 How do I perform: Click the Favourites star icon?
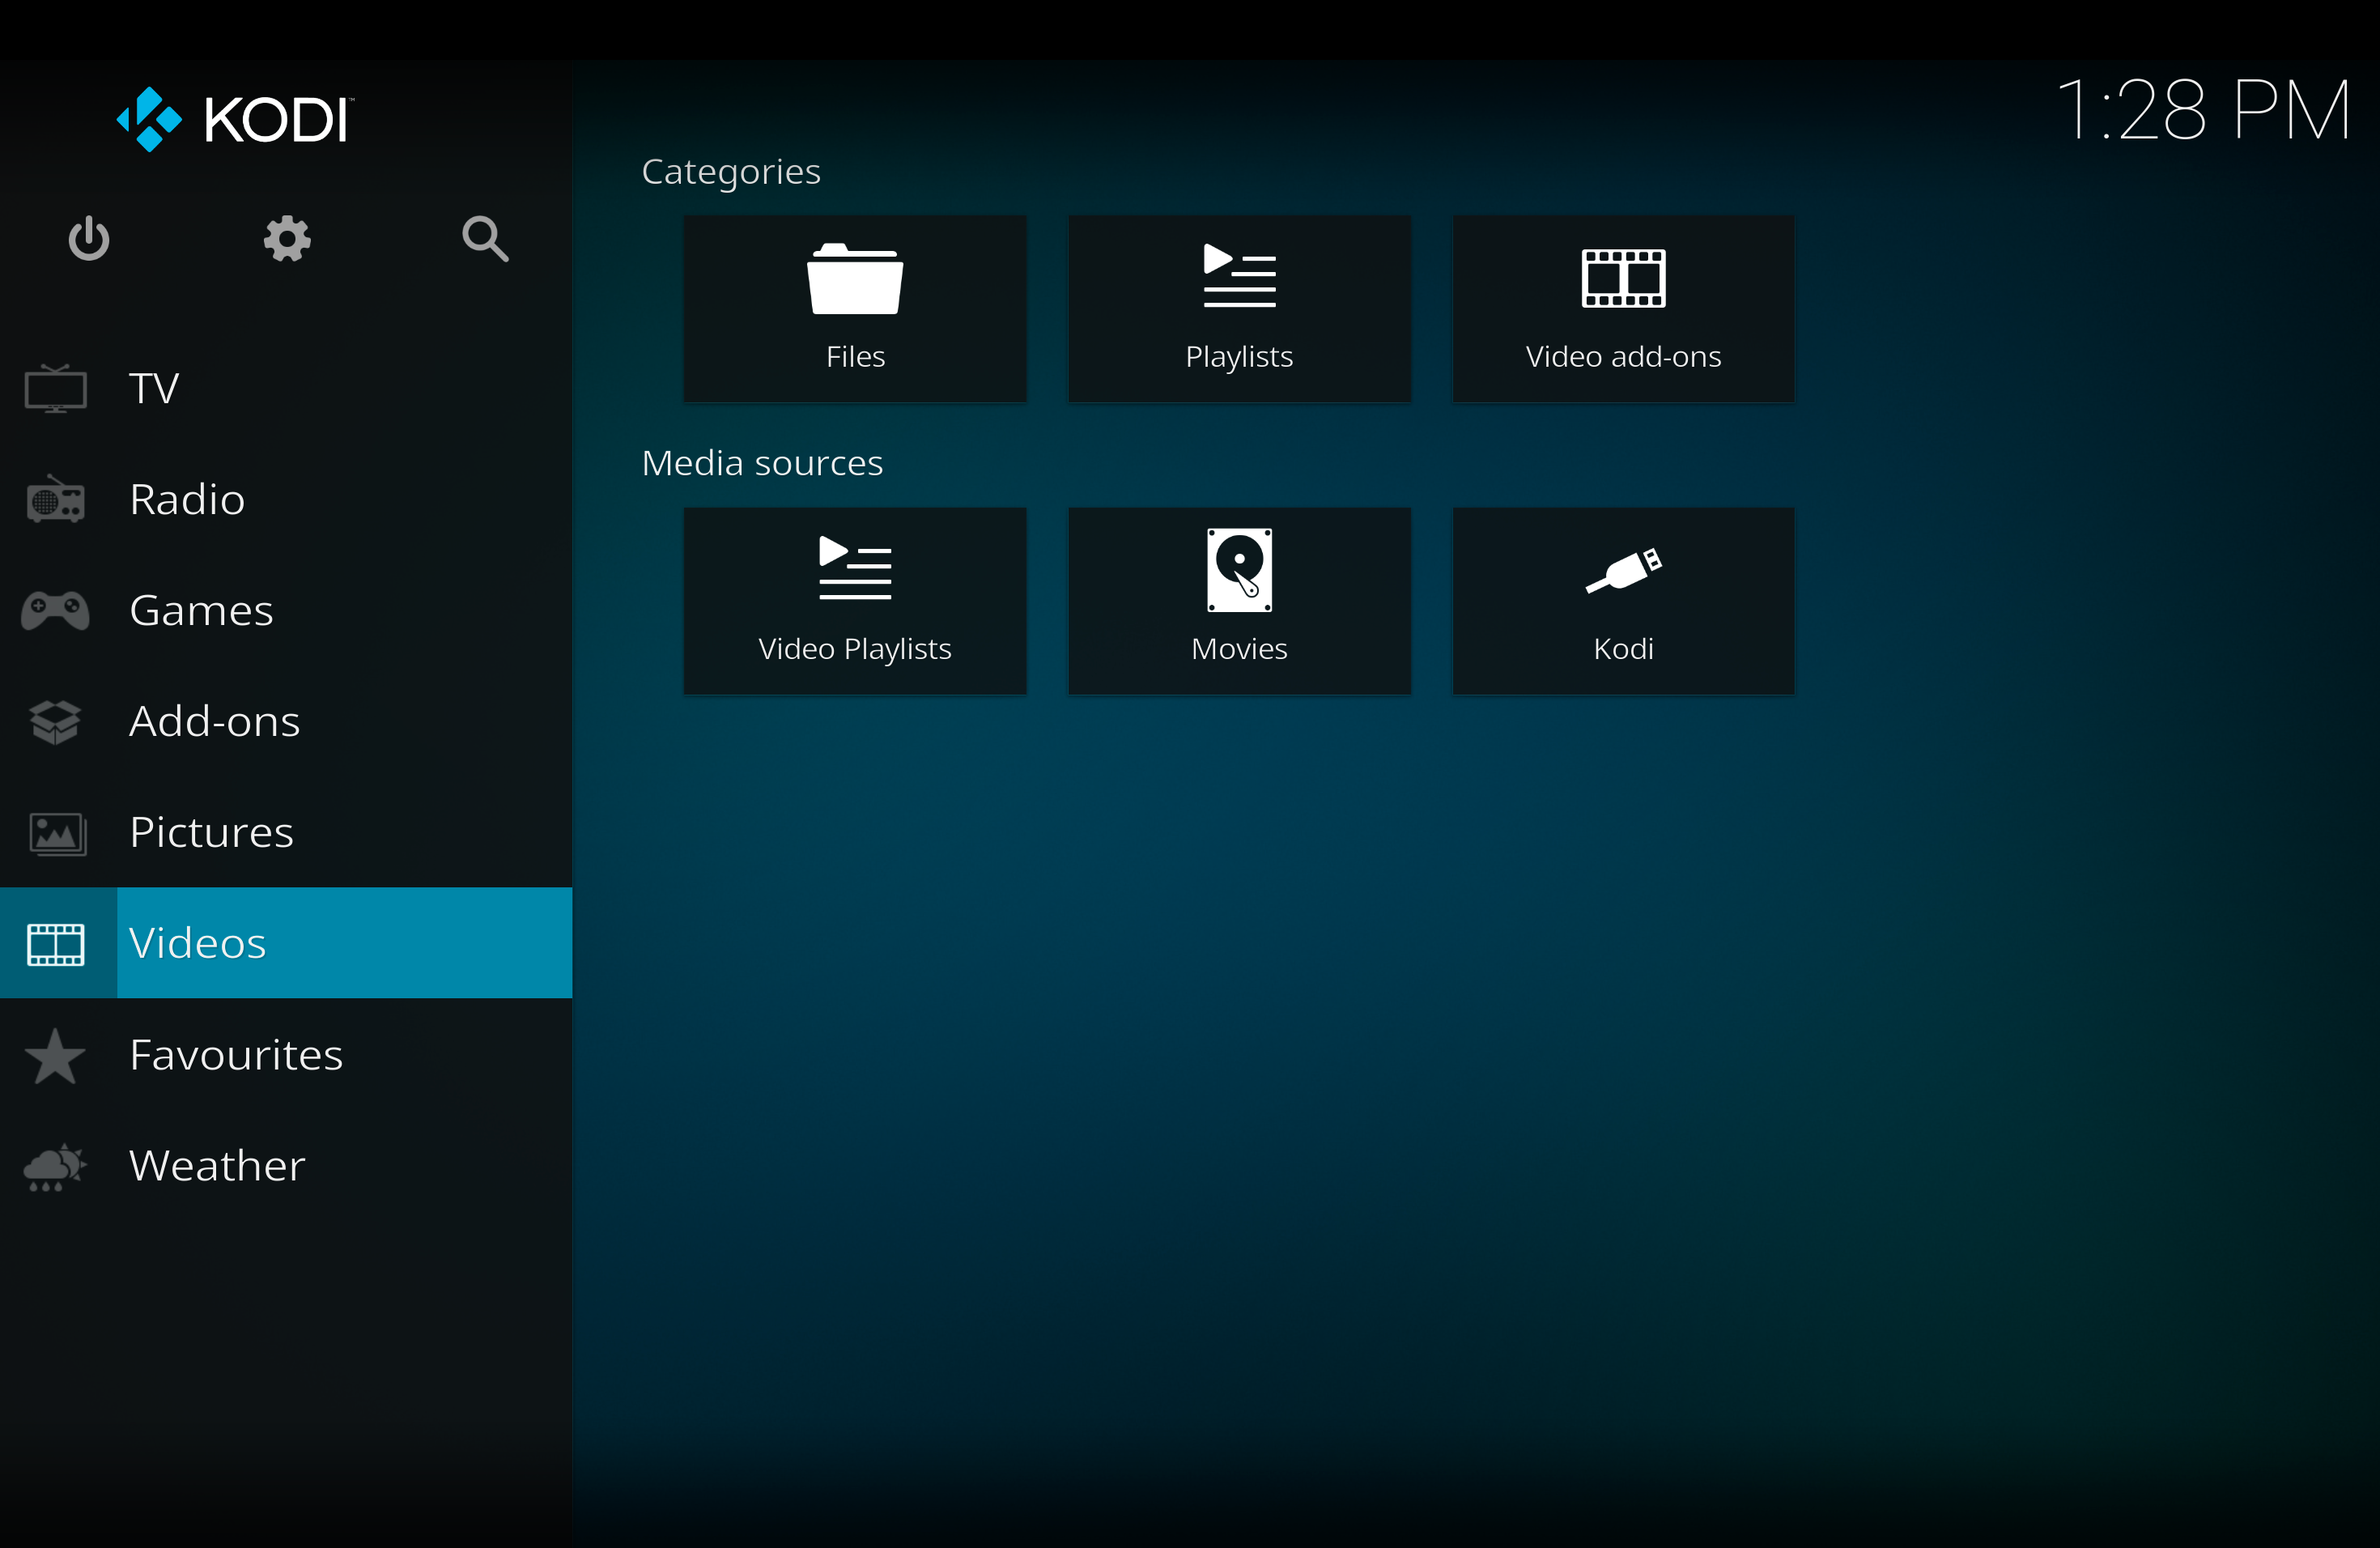[x=55, y=1056]
